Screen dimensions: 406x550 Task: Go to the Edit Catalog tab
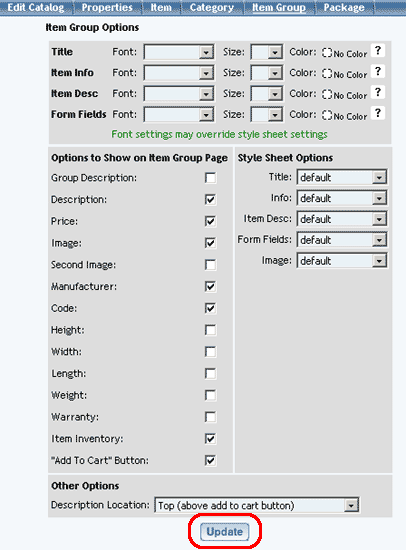[36, 7]
